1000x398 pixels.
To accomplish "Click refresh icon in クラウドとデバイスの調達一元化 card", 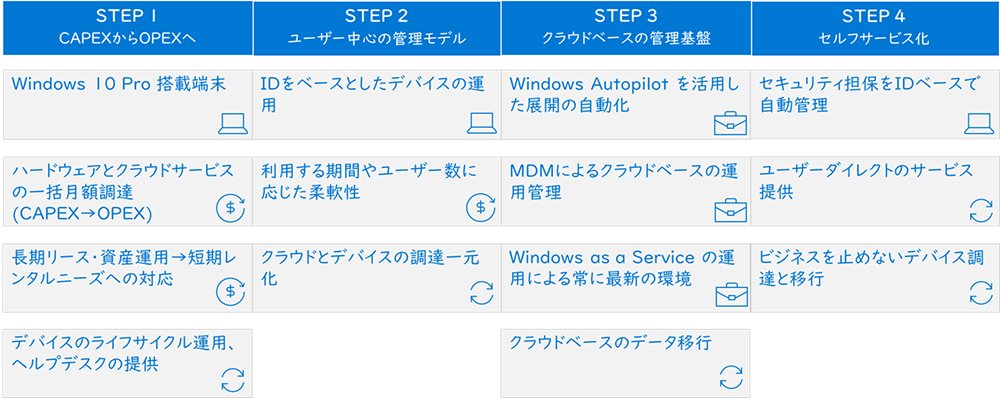I will pyautogui.click(x=482, y=293).
